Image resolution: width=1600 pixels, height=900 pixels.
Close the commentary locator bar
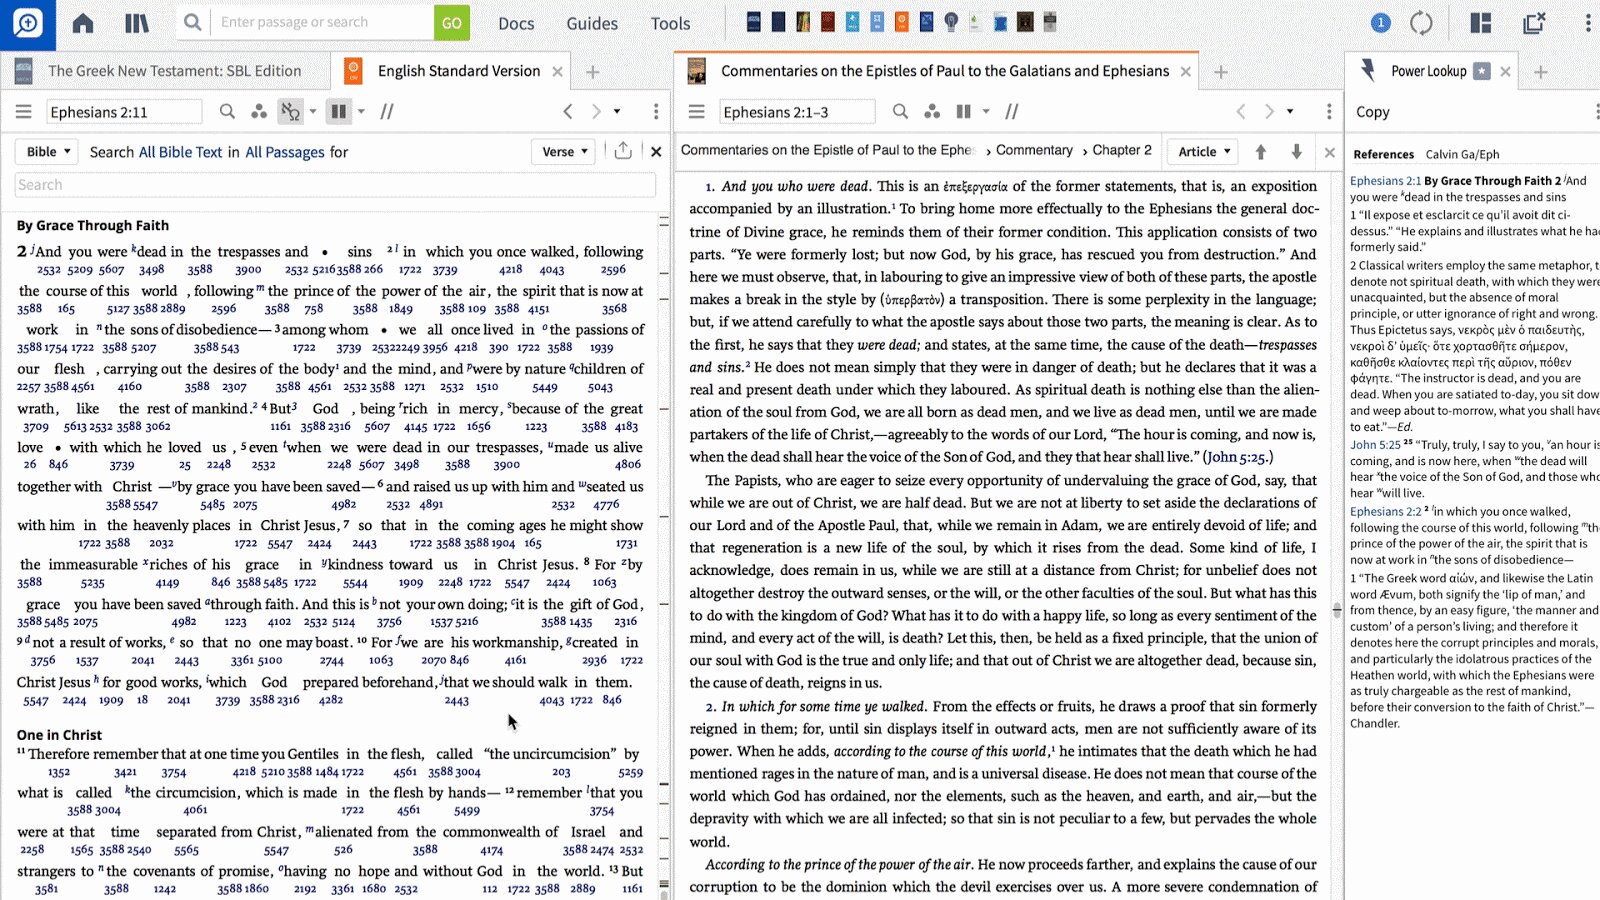(x=1329, y=152)
